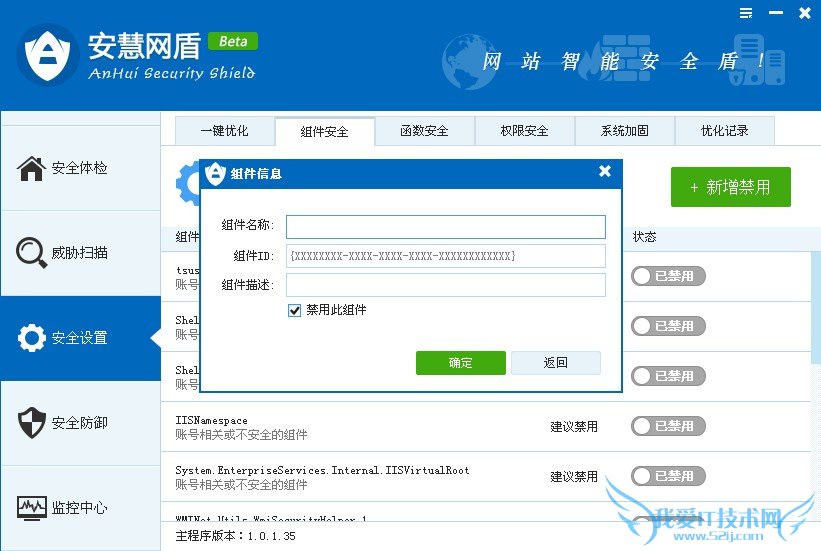
Task: Select the 威胁扫描 magnifier icon
Action: (31, 252)
